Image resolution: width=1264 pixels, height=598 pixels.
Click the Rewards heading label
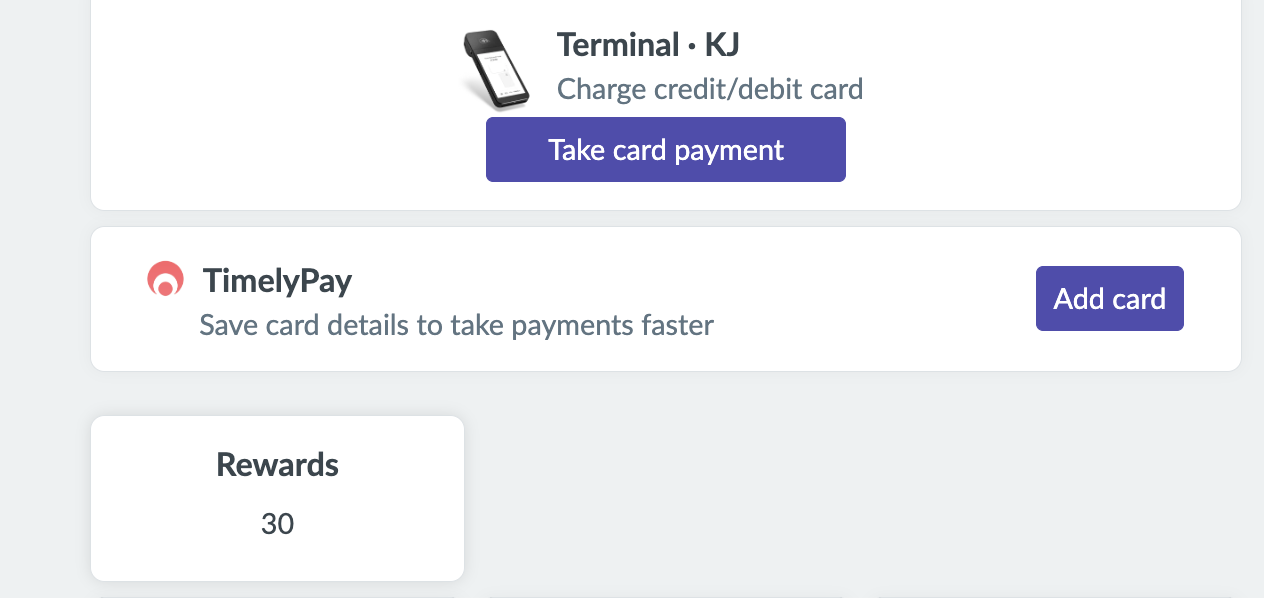[x=277, y=465]
